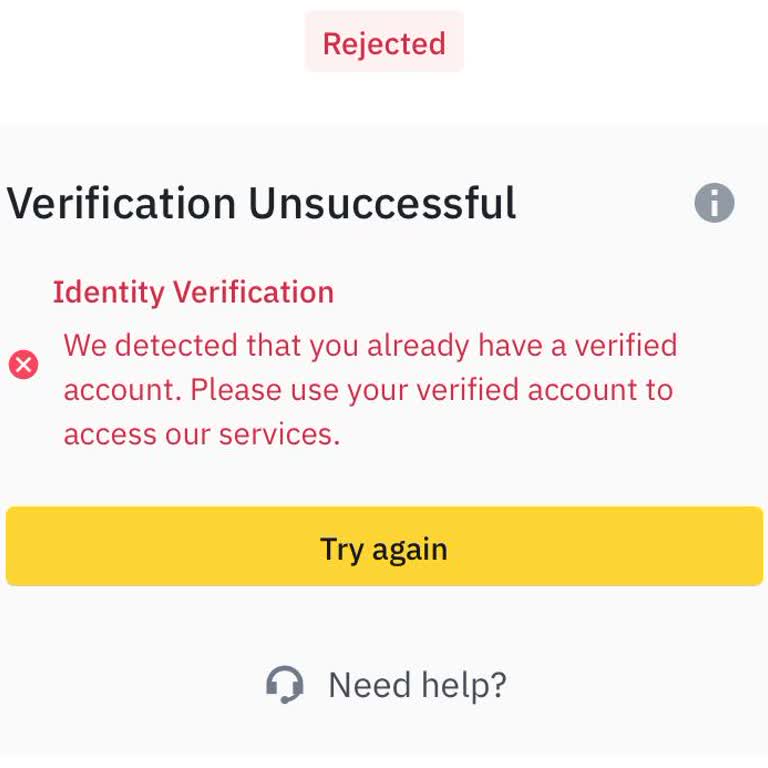Viewport: 768px width, 768px height.
Task: Click the red error X icon
Action: (x=24, y=364)
